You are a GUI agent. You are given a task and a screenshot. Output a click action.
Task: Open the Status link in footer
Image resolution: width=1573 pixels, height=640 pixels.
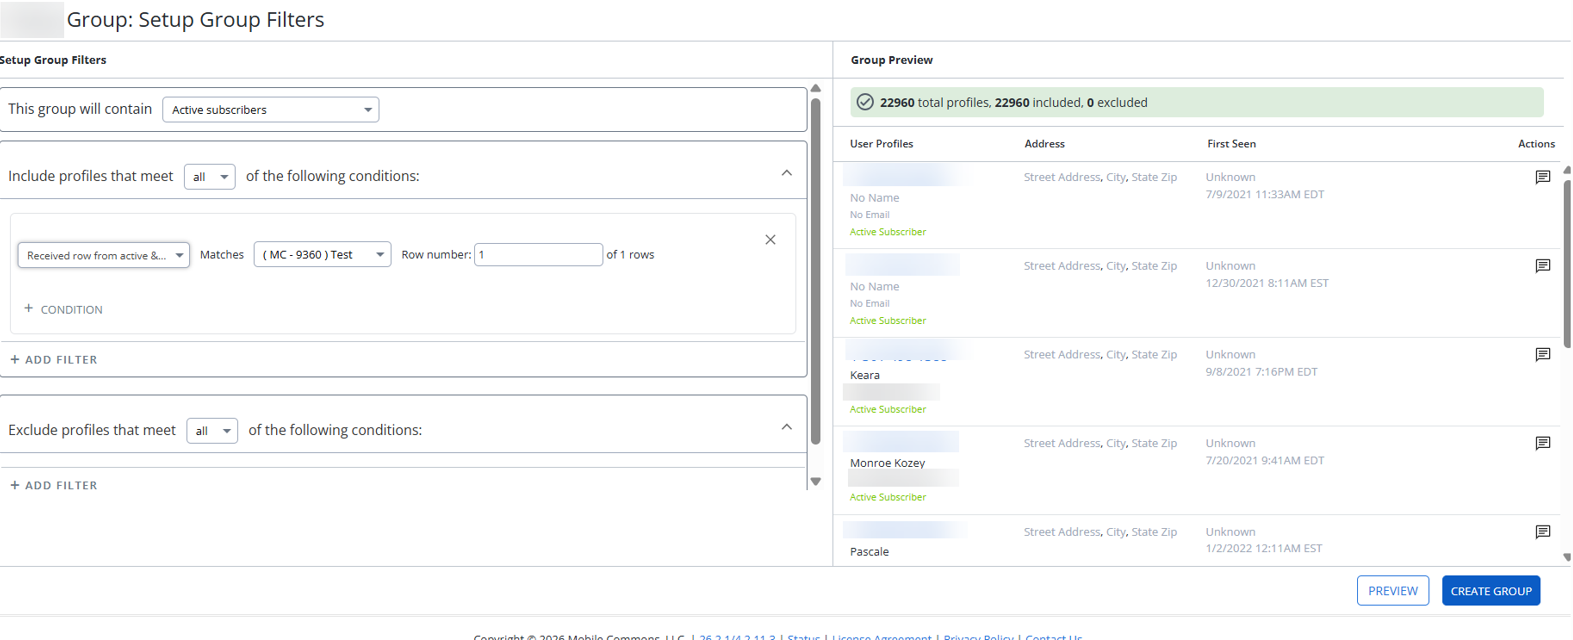[804, 636]
